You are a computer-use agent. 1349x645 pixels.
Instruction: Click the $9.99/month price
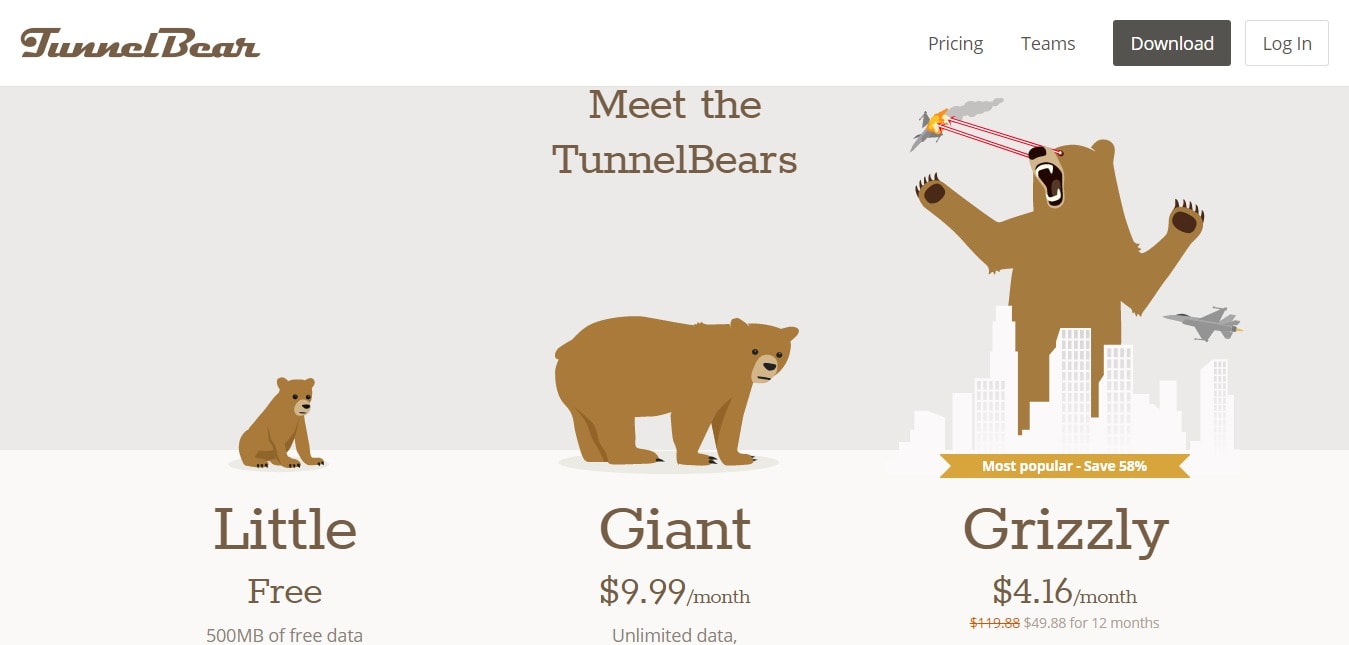point(675,592)
